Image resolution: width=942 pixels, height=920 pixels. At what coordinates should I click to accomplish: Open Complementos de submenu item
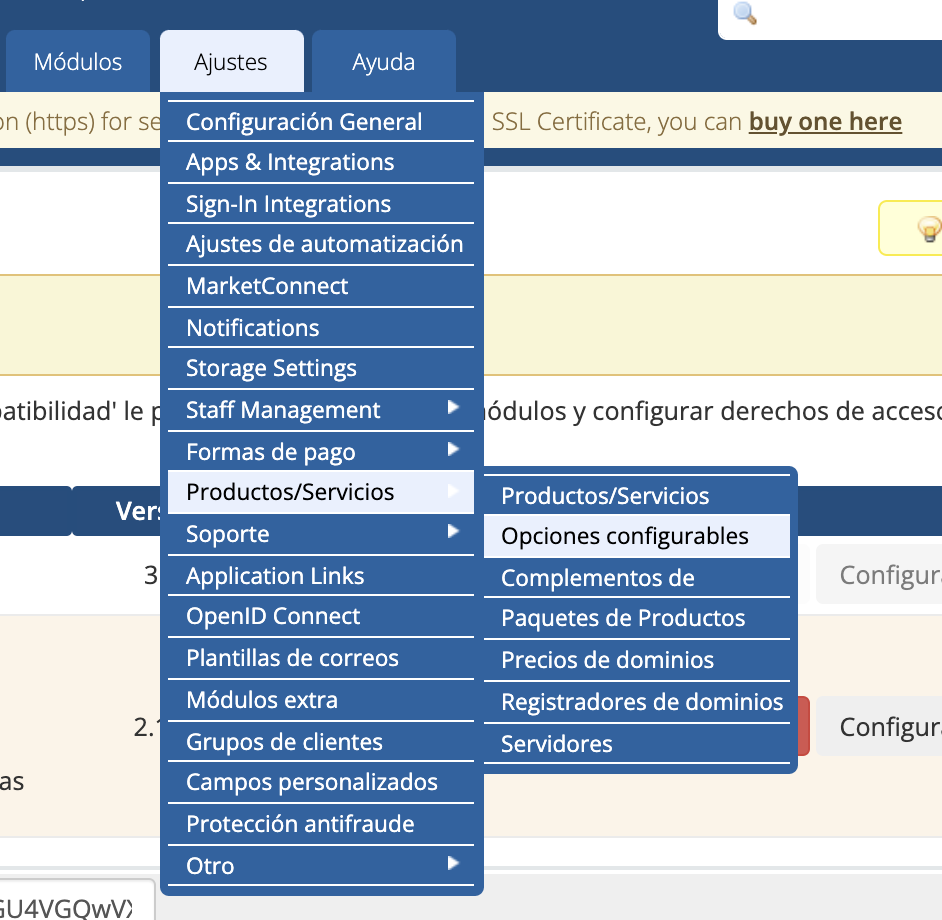pos(637,578)
